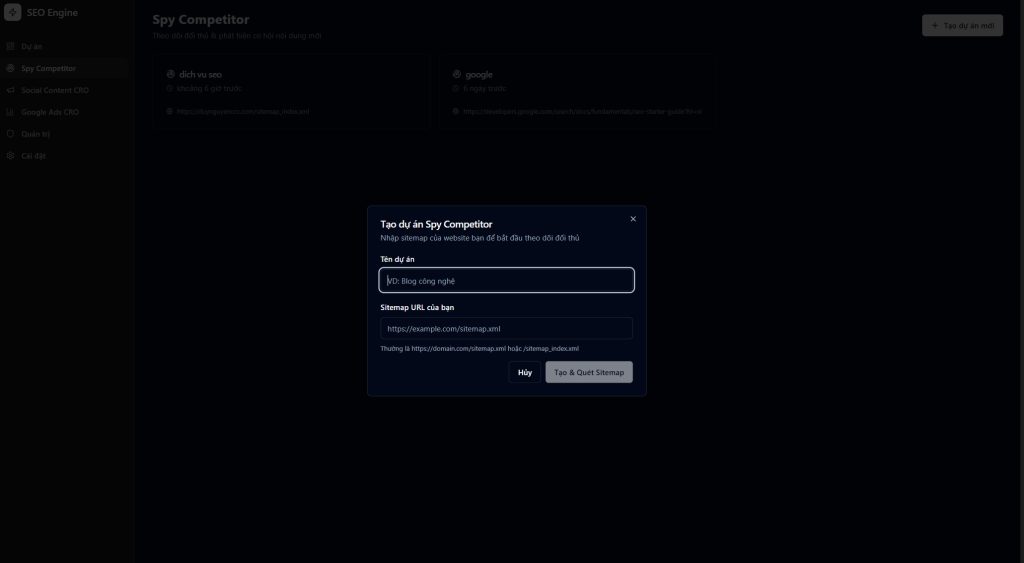Click the sitemap_index.xml URL in dich vu seo card
This screenshot has width=1024, height=563.
(x=243, y=112)
